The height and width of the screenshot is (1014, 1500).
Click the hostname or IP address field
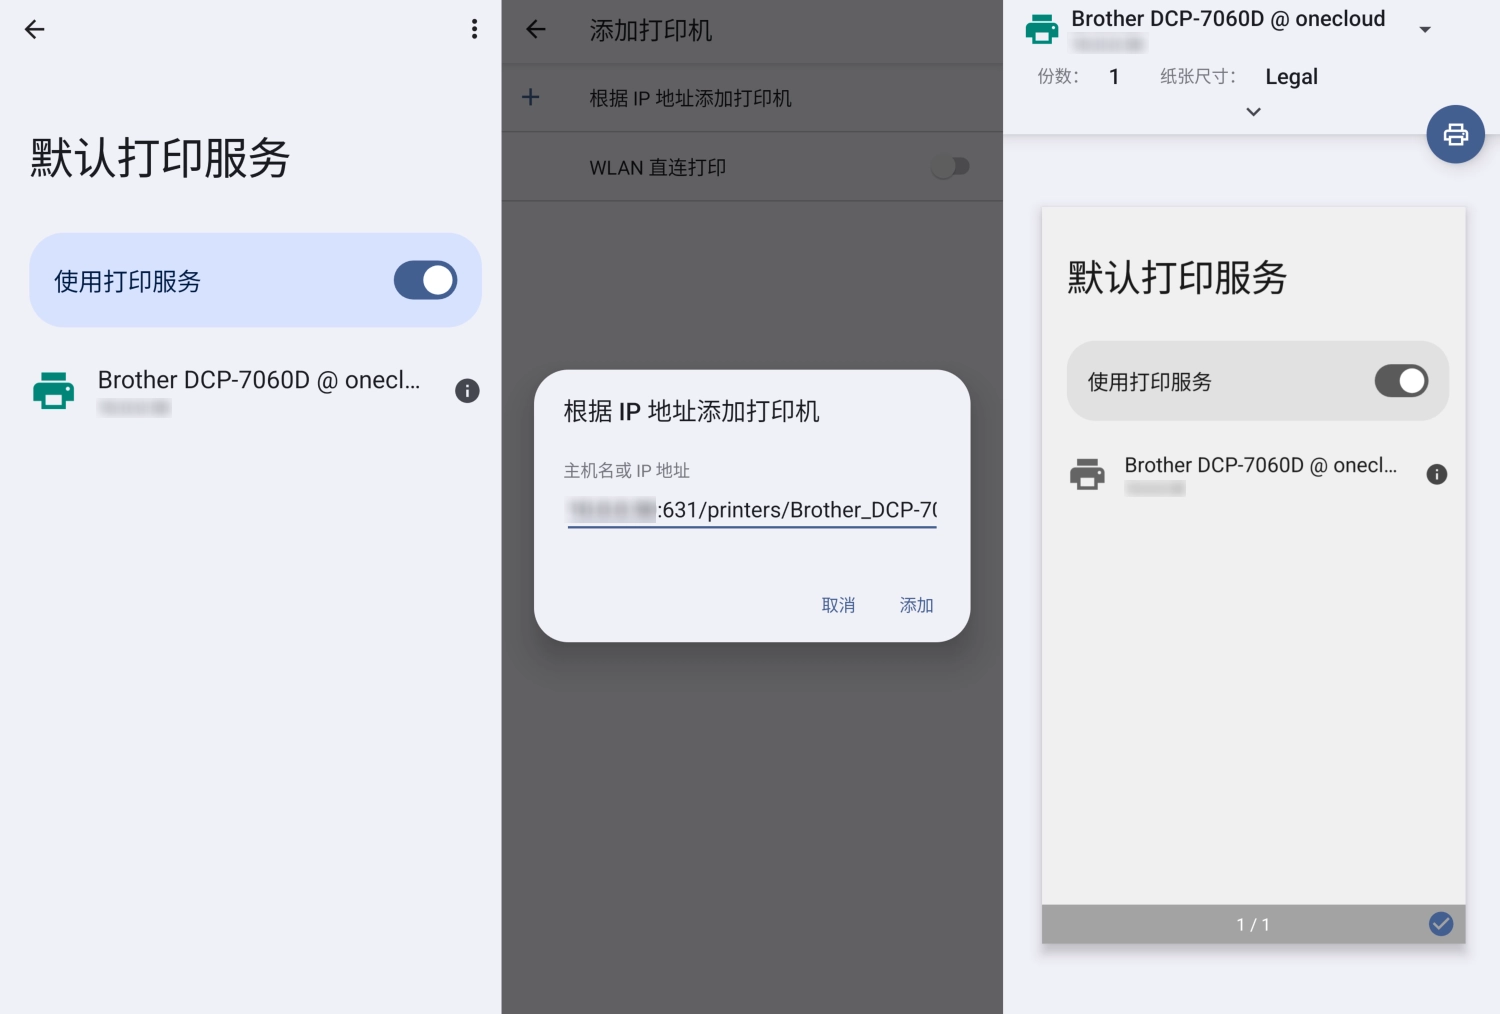click(x=751, y=510)
